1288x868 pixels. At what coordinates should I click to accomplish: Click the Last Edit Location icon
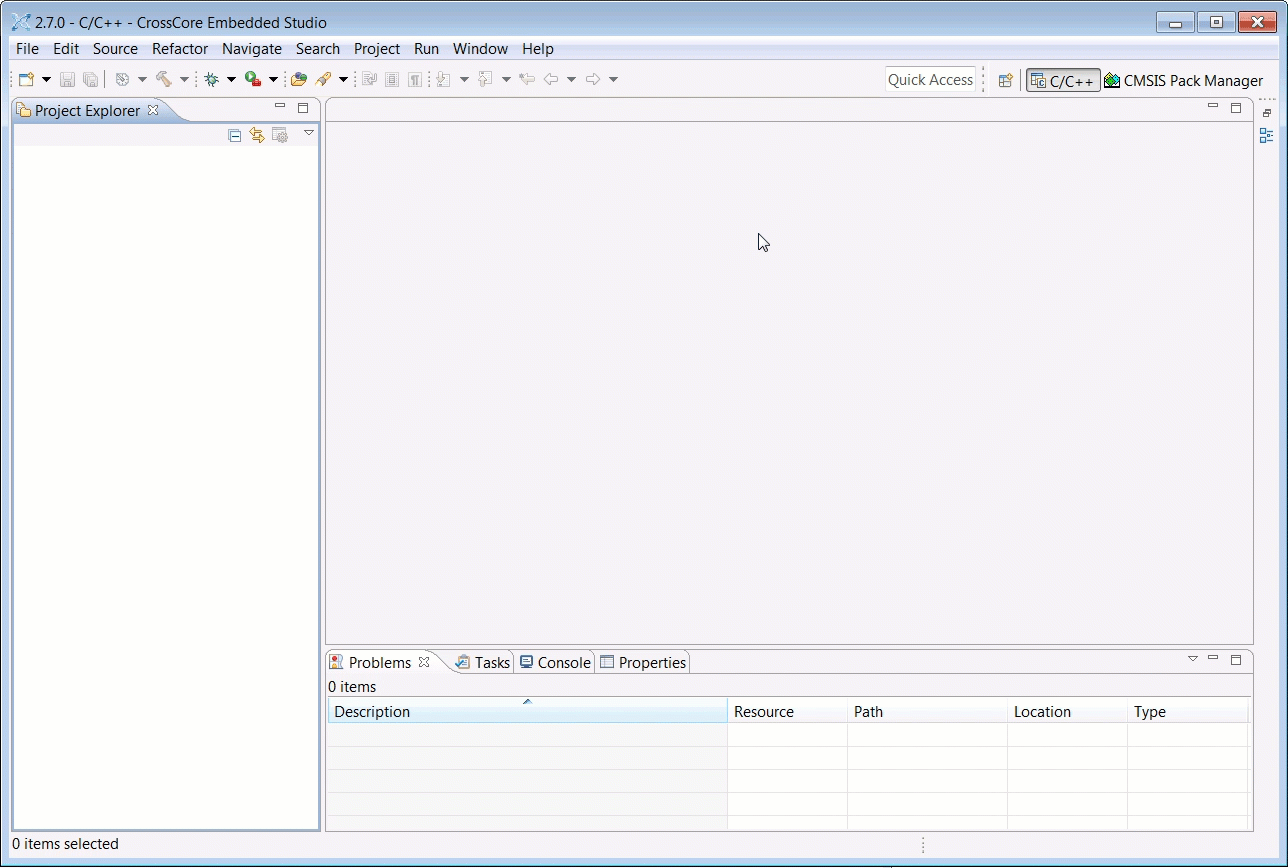click(527, 79)
